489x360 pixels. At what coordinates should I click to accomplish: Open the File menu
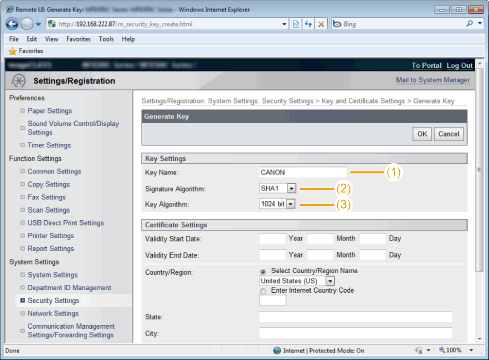[x=14, y=39]
